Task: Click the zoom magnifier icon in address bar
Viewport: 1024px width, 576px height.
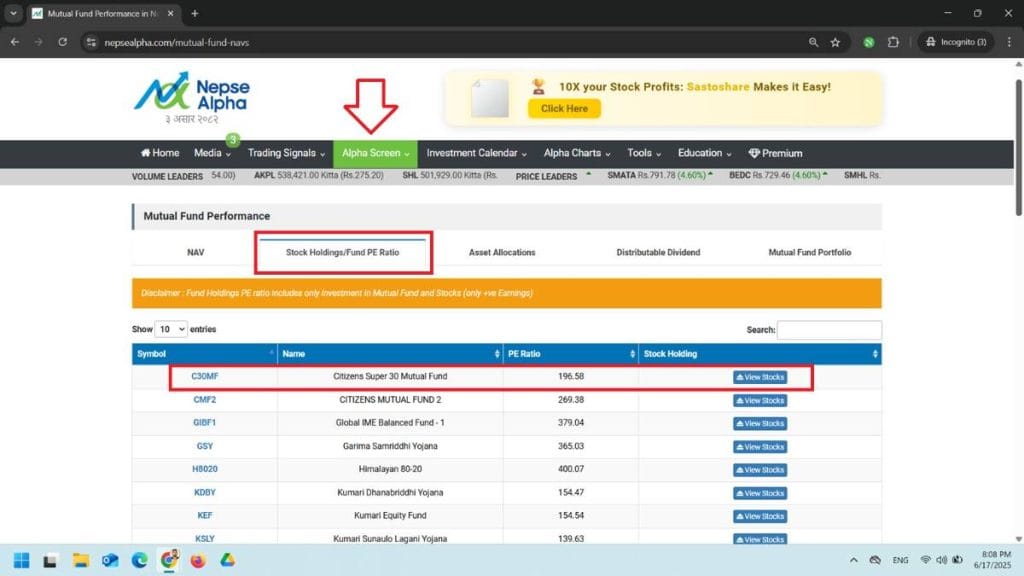Action: (x=813, y=42)
